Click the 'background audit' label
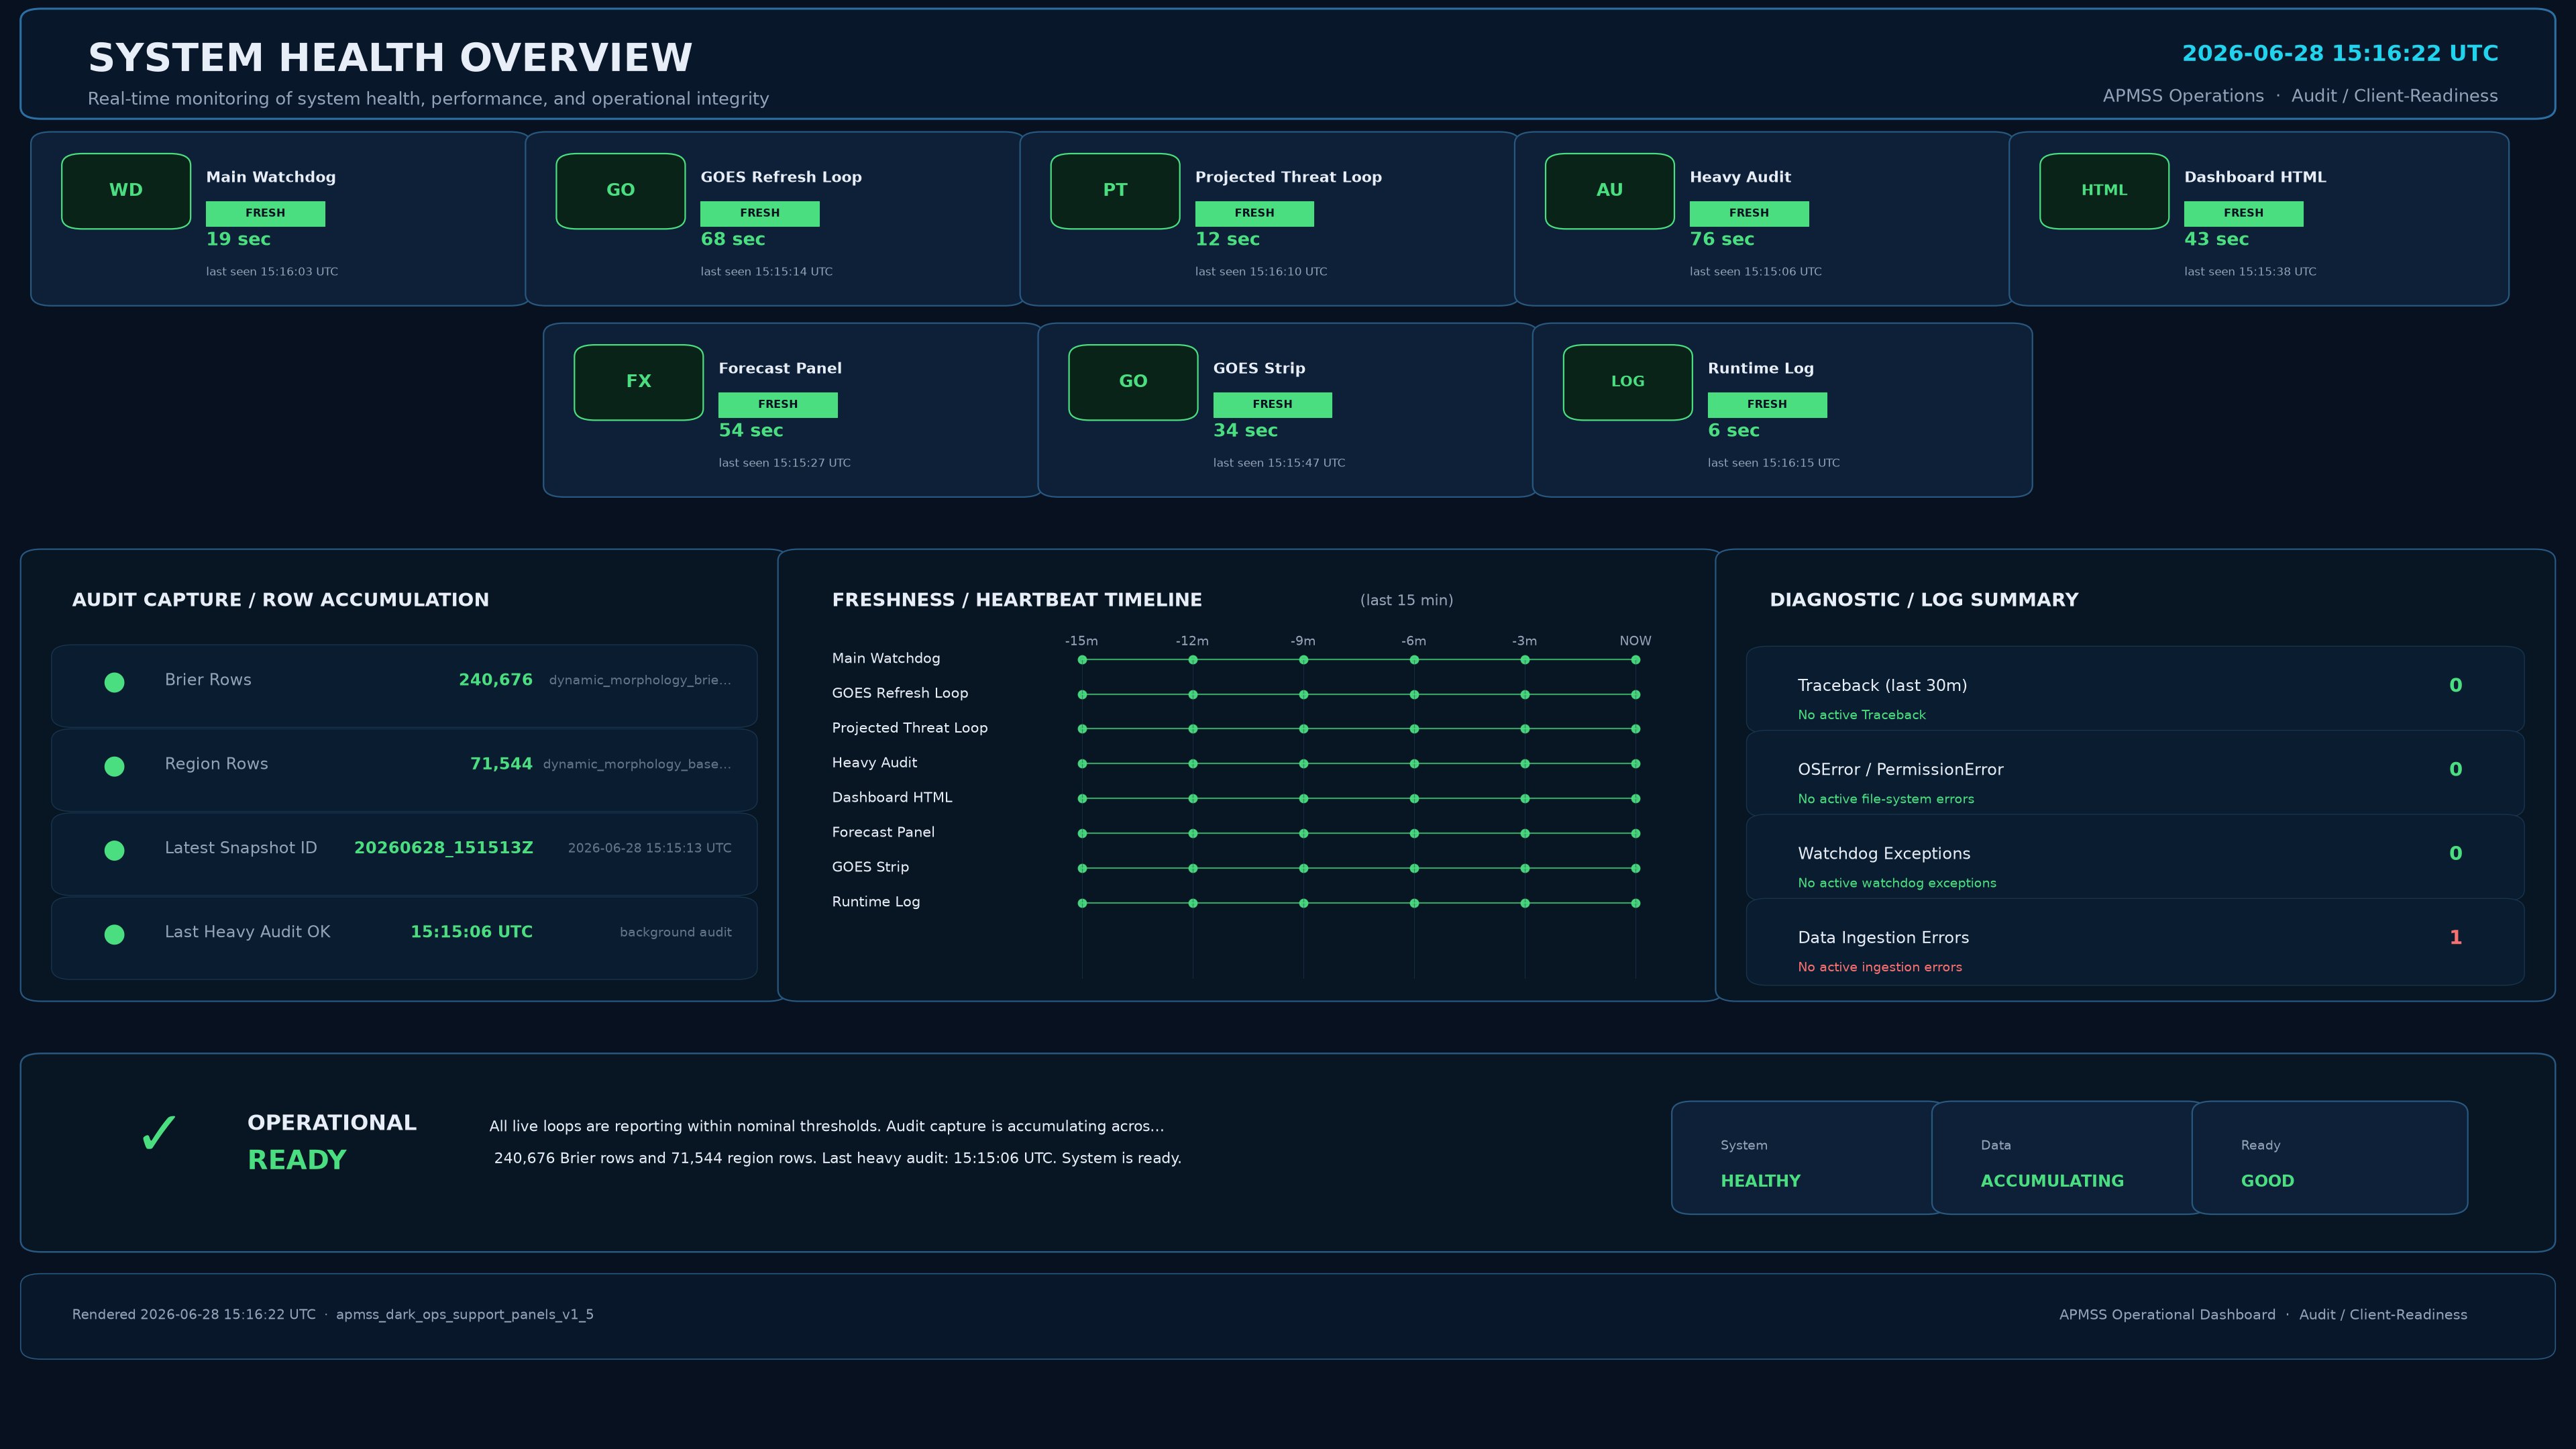 (675, 932)
